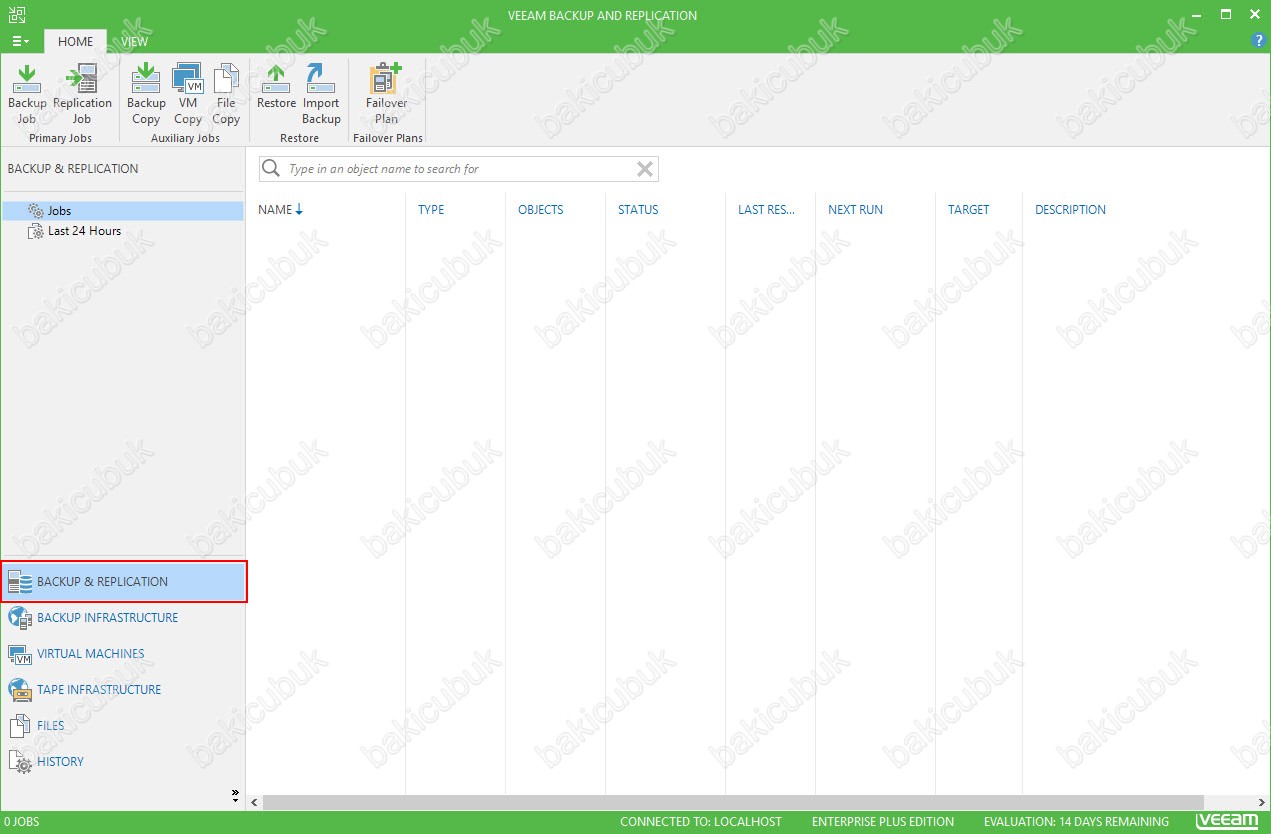This screenshot has height=834, width=1271.
Task: Sort jobs by NEXT RUN column
Action: coord(855,210)
